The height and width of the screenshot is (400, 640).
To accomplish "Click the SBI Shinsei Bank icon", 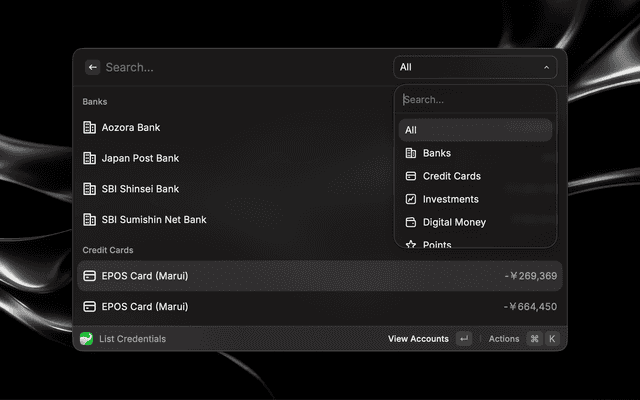I will click(x=90, y=189).
